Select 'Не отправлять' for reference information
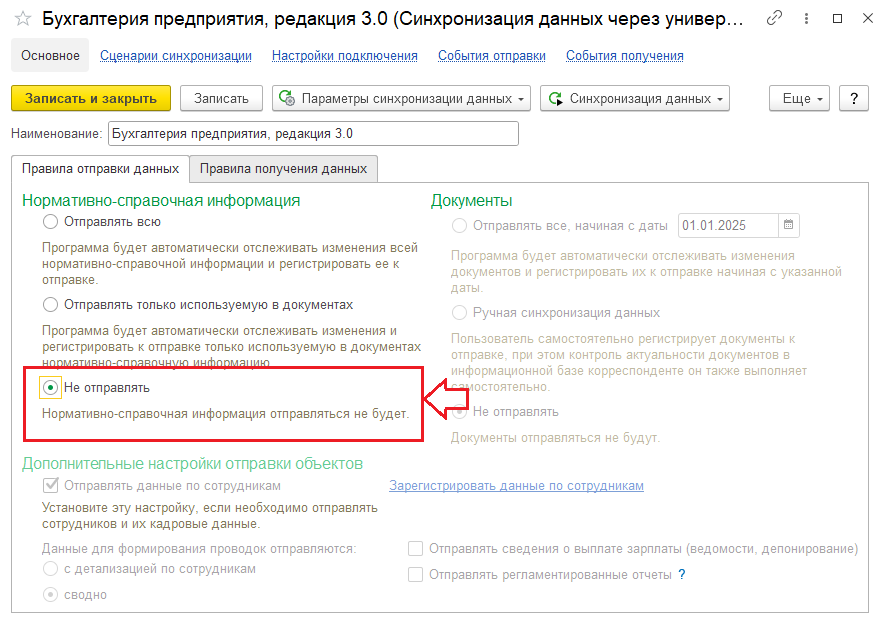 click(x=51, y=388)
